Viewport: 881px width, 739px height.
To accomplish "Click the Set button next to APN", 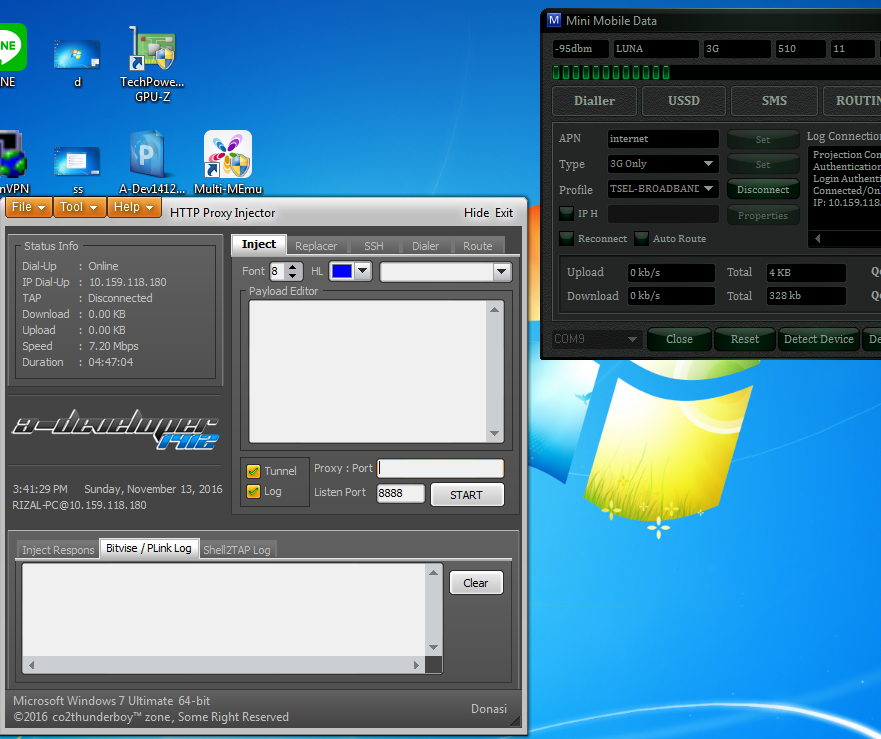I will point(763,139).
